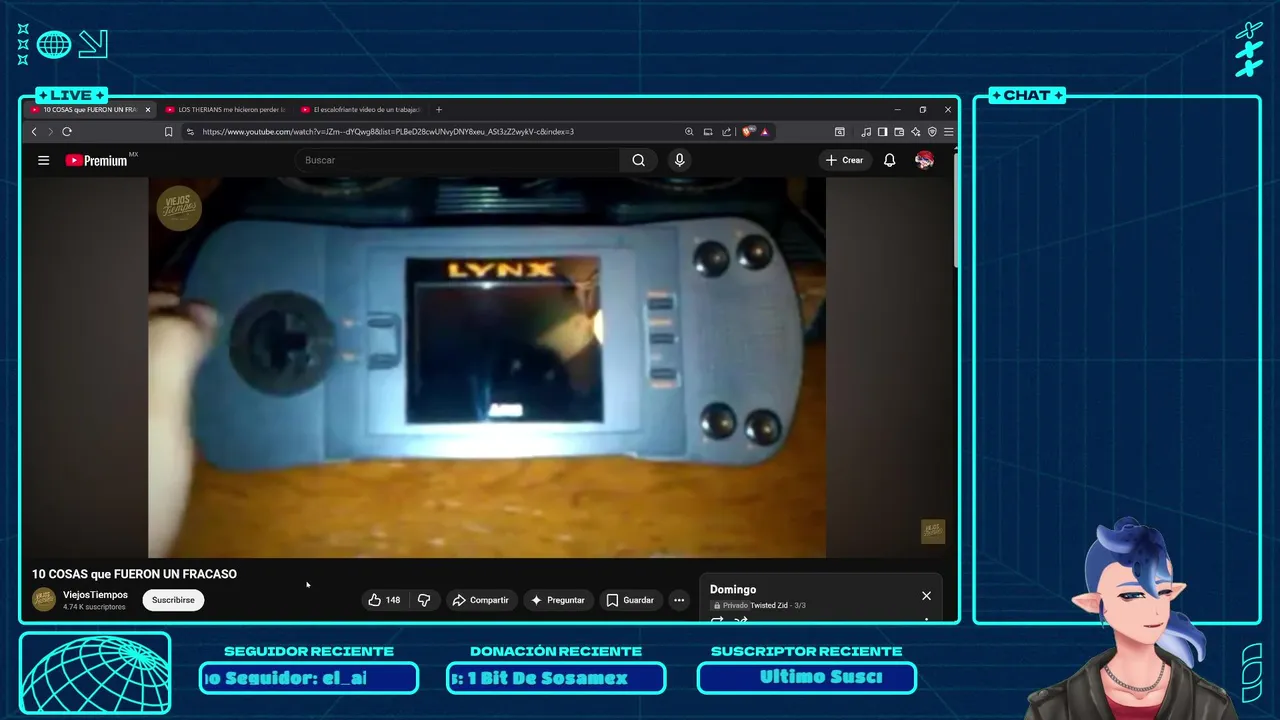Image resolution: width=1280 pixels, height=720 pixels.
Task: Click the search magnifier button
Action: tap(638, 160)
